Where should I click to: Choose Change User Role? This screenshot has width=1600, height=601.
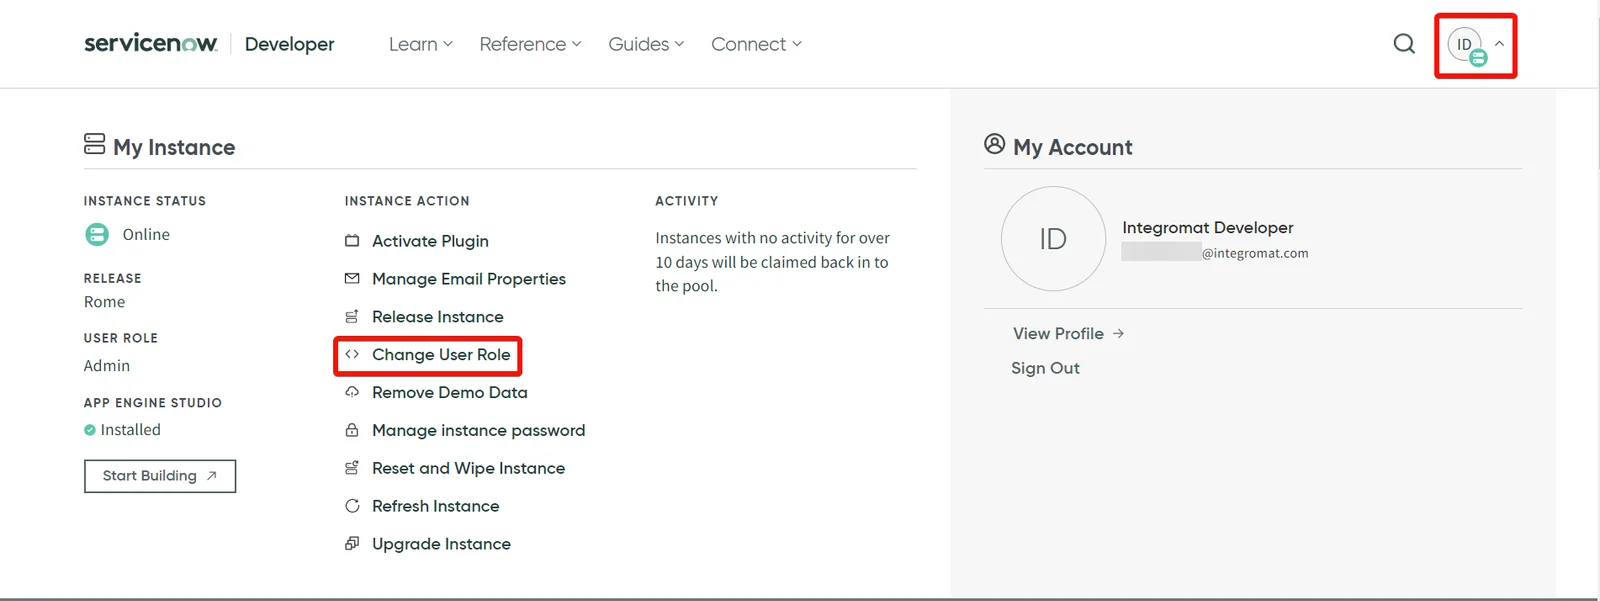point(441,355)
